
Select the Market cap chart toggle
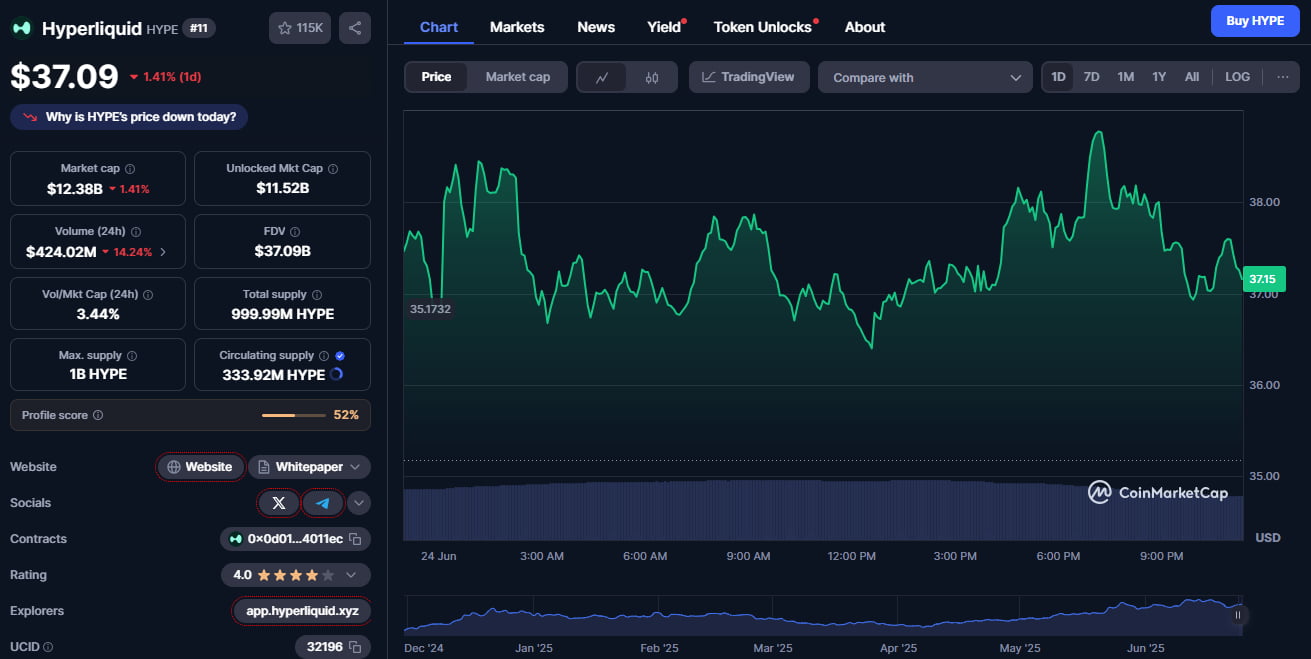pos(518,77)
